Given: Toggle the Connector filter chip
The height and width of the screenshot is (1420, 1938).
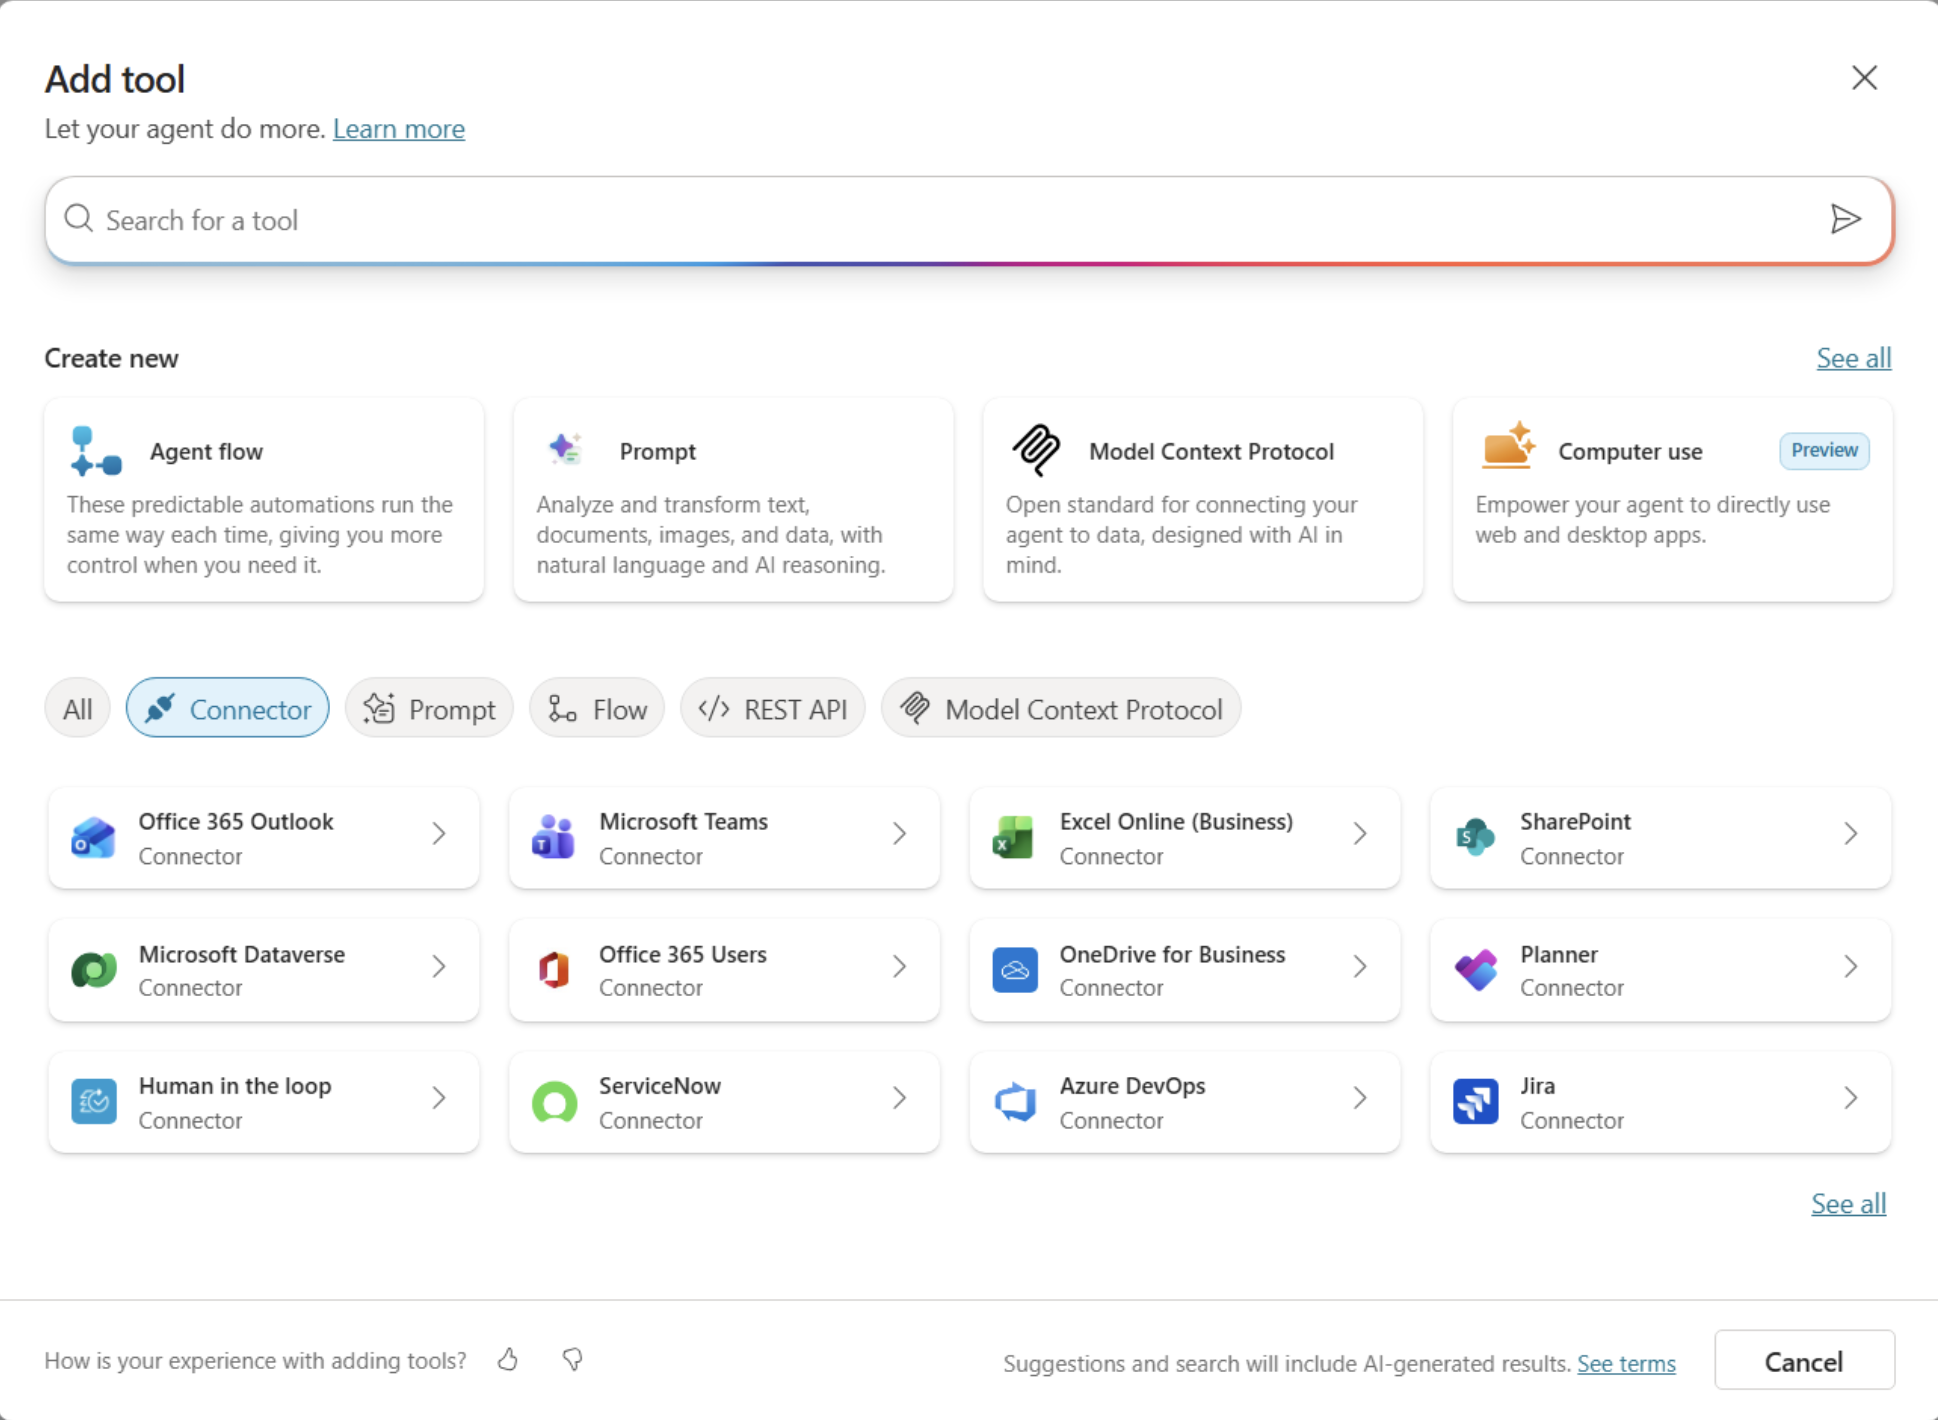Looking at the screenshot, I should pos(228,709).
